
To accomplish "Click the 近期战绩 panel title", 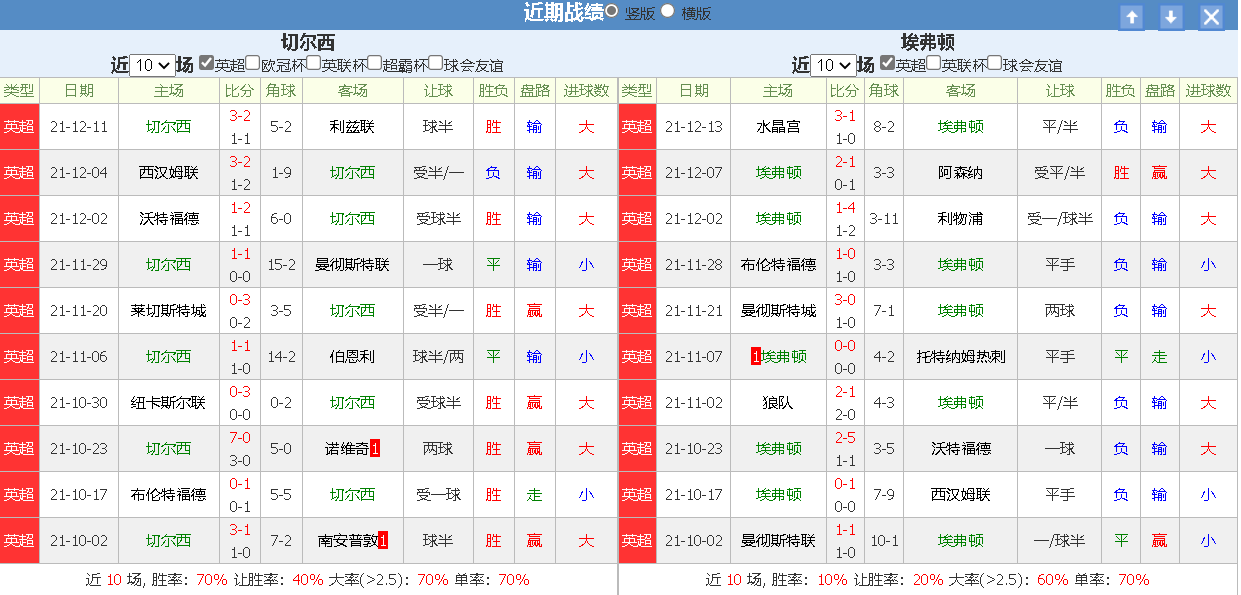I will pyautogui.click(x=563, y=12).
